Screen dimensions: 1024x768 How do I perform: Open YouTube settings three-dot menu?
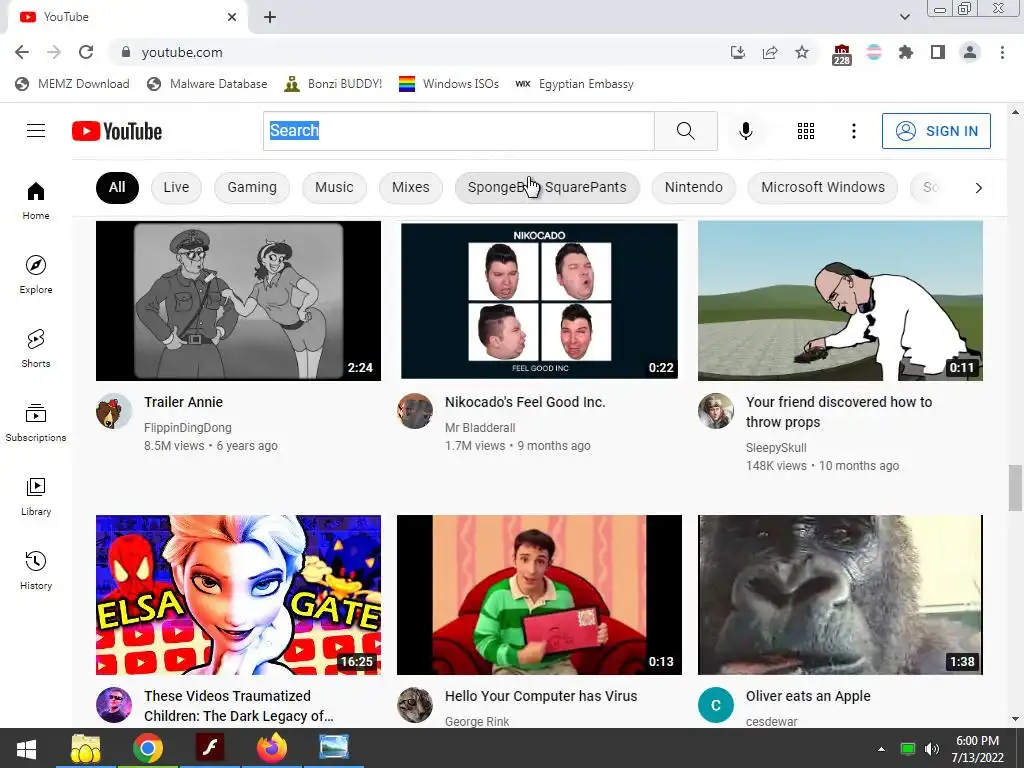[x=854, y=131]
